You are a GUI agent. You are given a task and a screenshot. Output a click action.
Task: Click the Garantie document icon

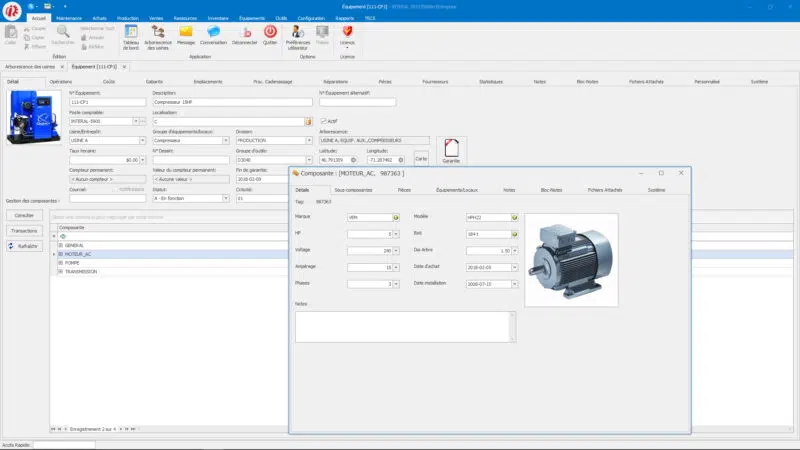451,150
